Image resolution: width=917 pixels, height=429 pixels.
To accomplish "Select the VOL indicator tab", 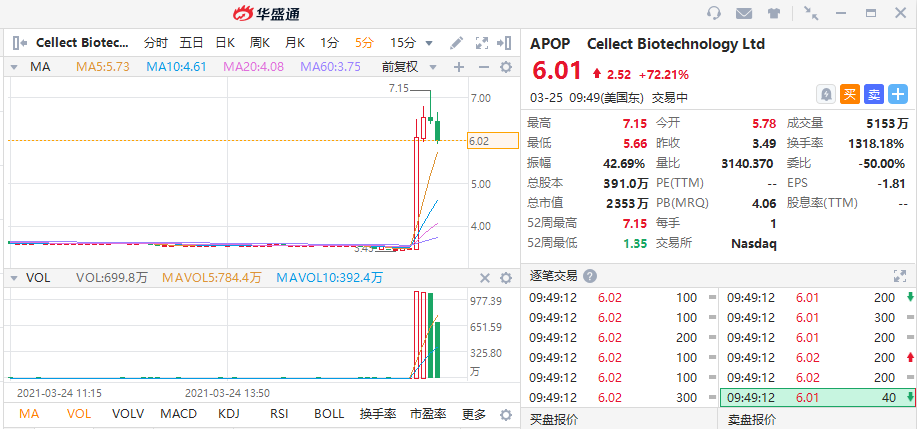I will click(79, 414).
